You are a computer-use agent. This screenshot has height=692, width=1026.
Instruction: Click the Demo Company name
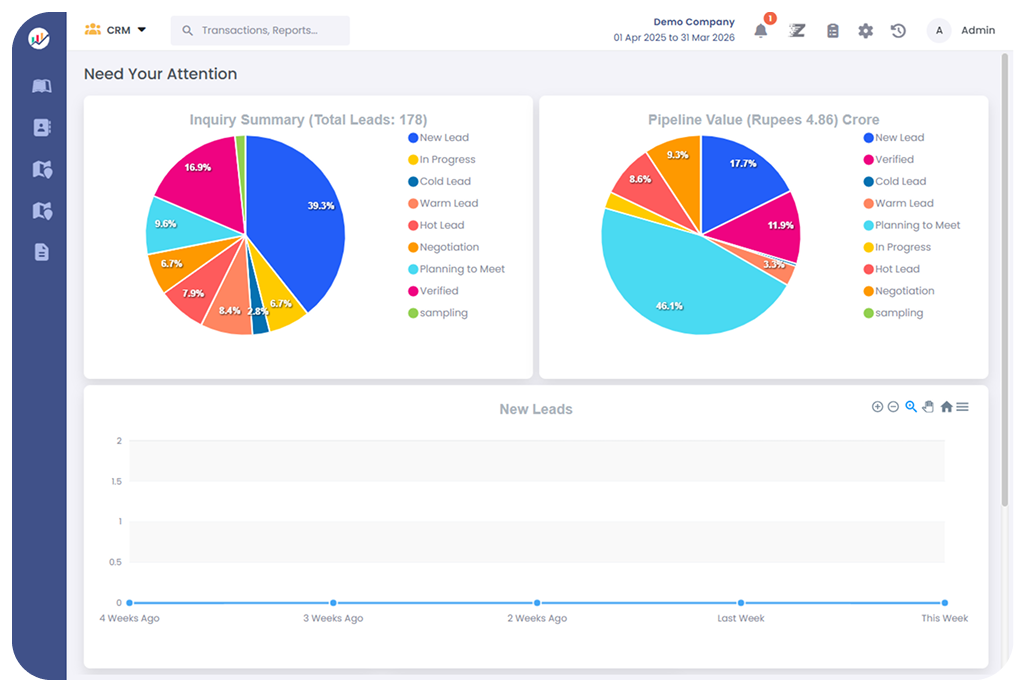tap(694, 21)
